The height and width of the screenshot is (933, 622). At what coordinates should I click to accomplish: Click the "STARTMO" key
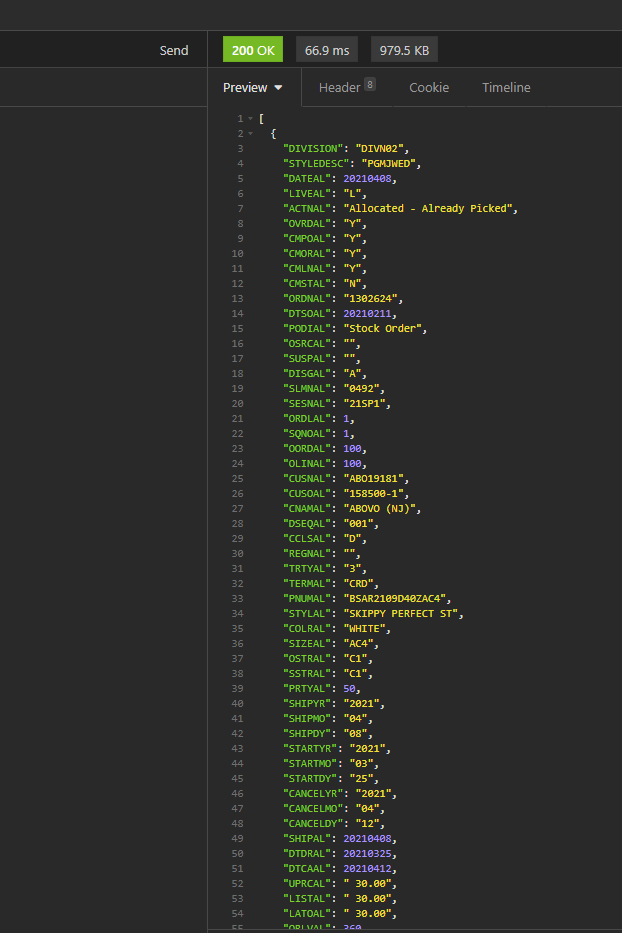[x=310, y=763]
